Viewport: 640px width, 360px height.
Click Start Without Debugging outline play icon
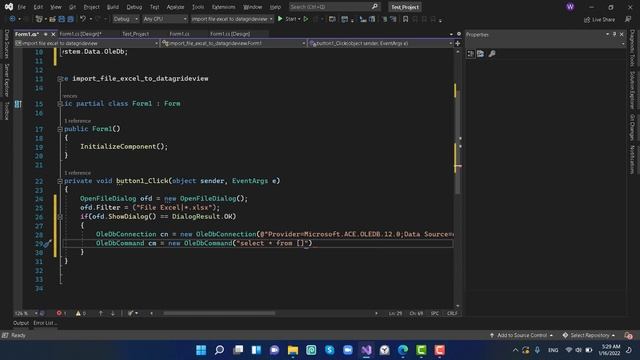(x=306, y=19)
